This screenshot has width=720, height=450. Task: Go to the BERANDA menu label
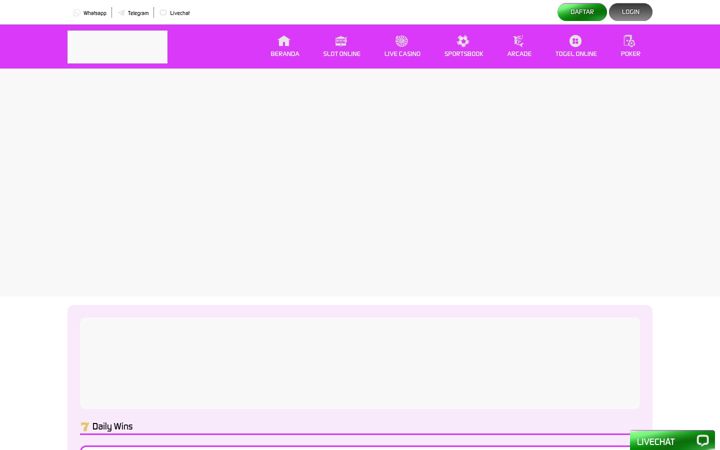click(x=285, y=54)
